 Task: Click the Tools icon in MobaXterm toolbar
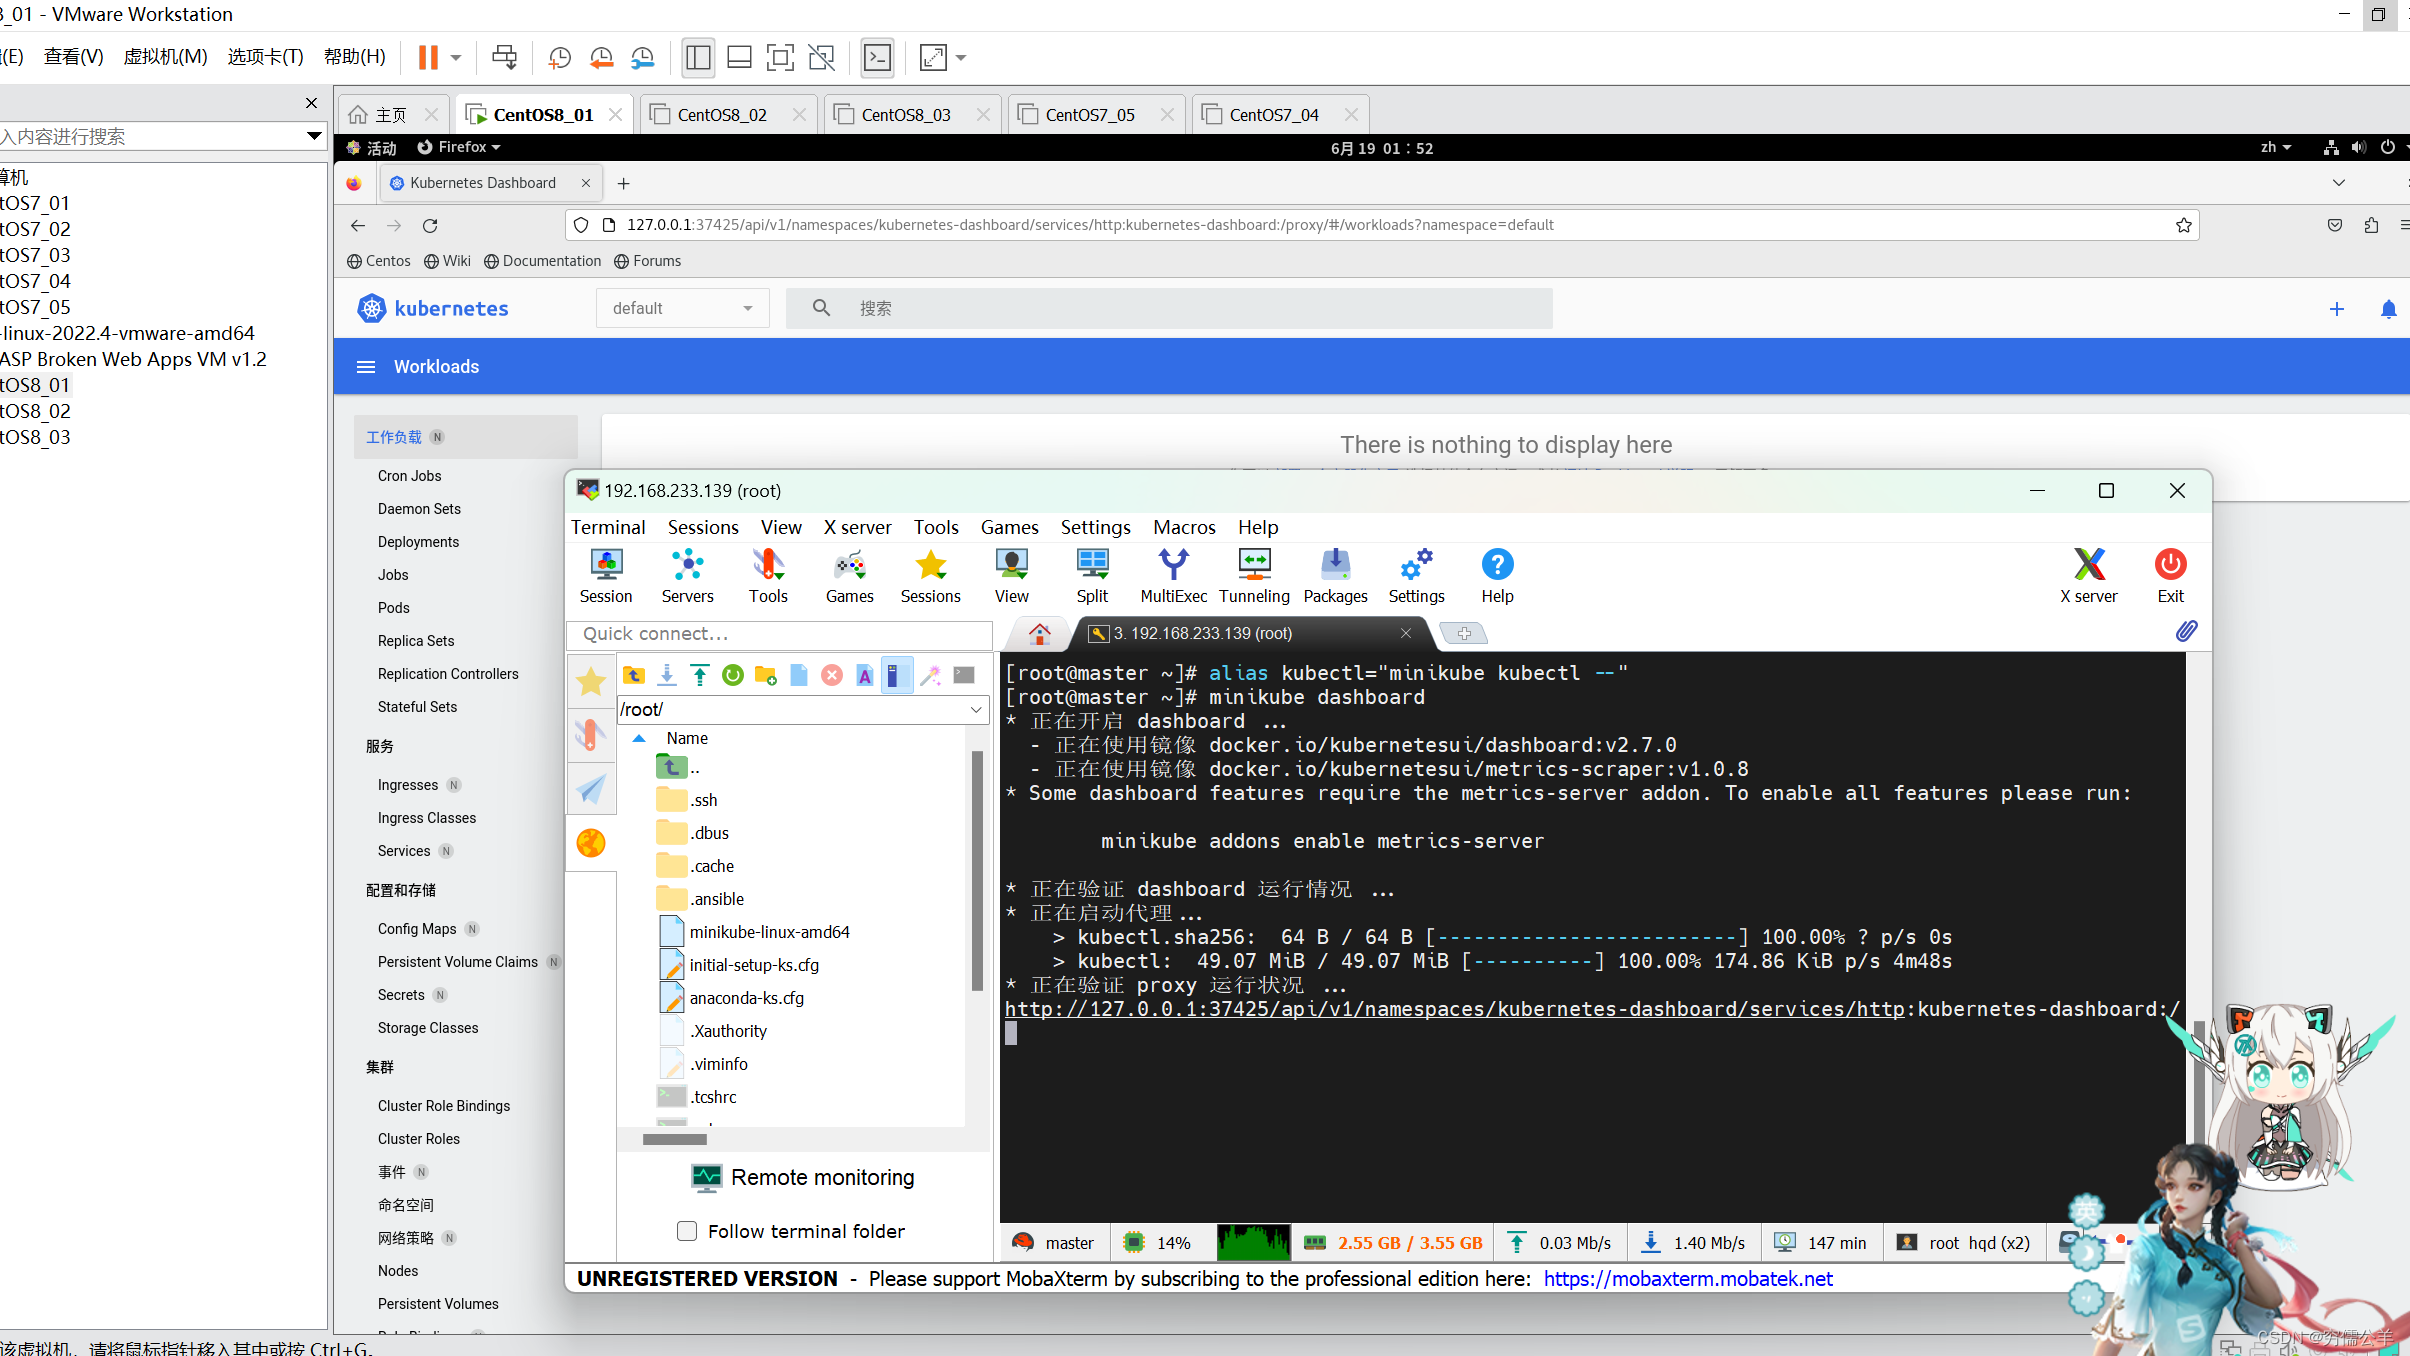point(768,576)
